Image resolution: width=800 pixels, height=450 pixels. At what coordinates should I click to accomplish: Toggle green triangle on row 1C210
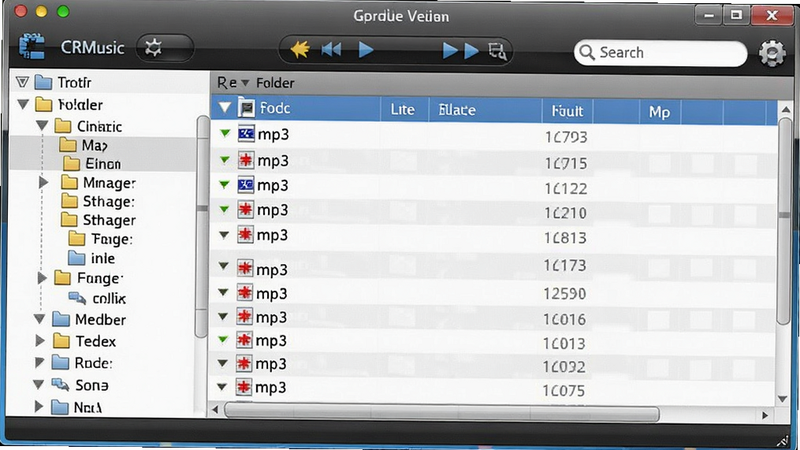(224, 209)
